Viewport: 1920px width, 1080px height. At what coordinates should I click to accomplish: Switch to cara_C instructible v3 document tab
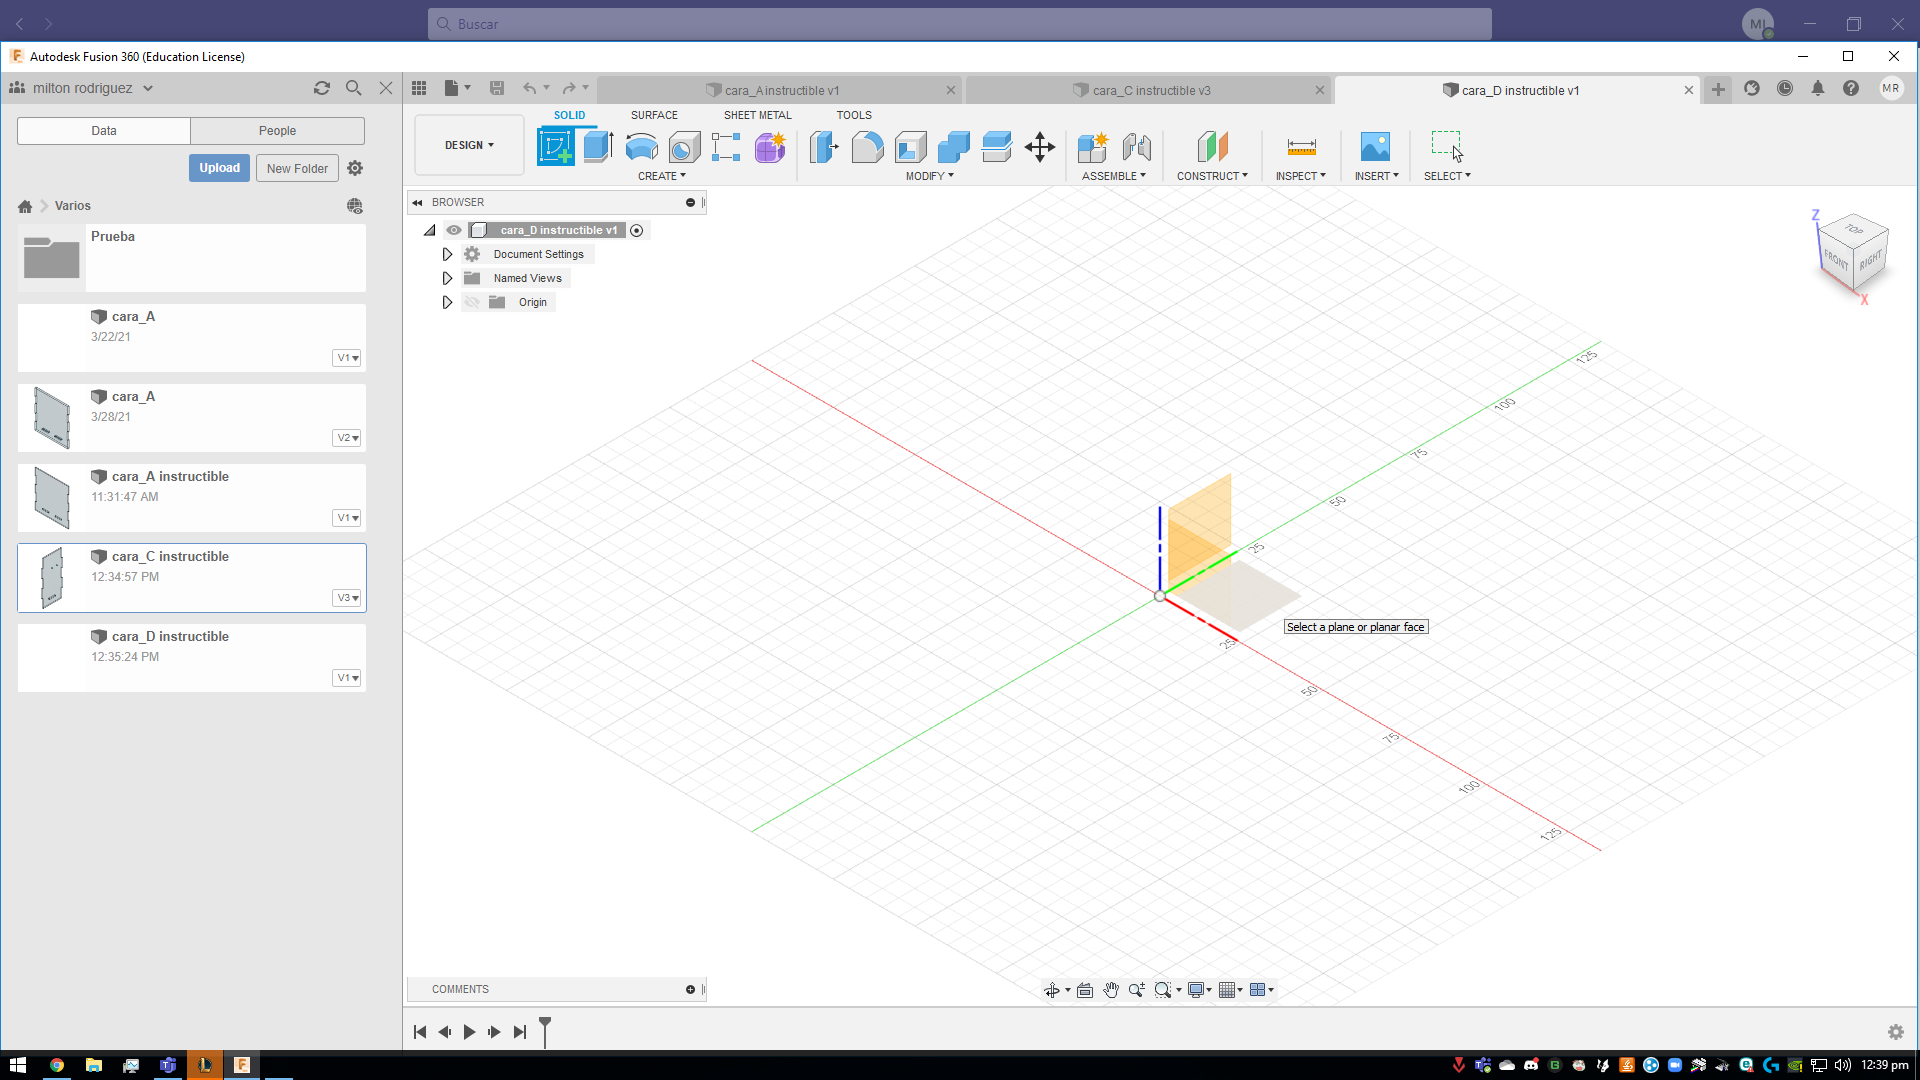[x=1150, y=90]
